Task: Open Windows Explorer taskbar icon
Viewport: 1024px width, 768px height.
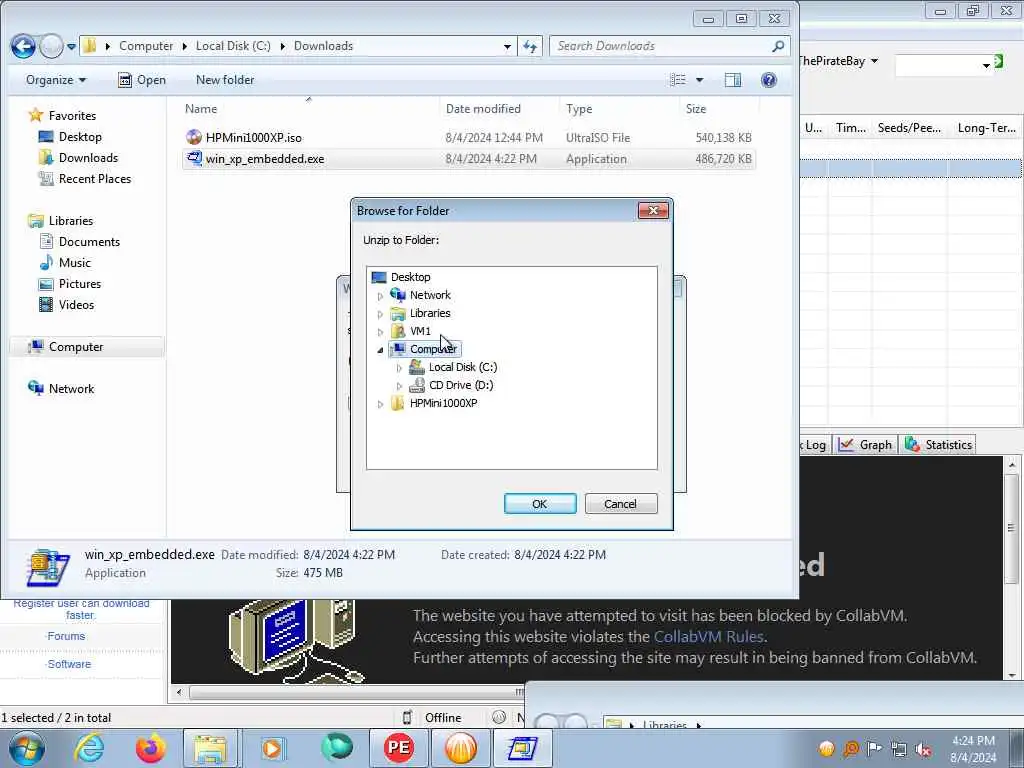Action: coord(209,748)
